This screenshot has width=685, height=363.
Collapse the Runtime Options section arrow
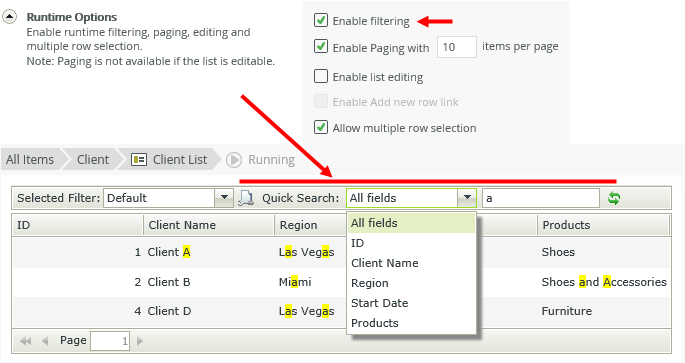coord(10,17)
